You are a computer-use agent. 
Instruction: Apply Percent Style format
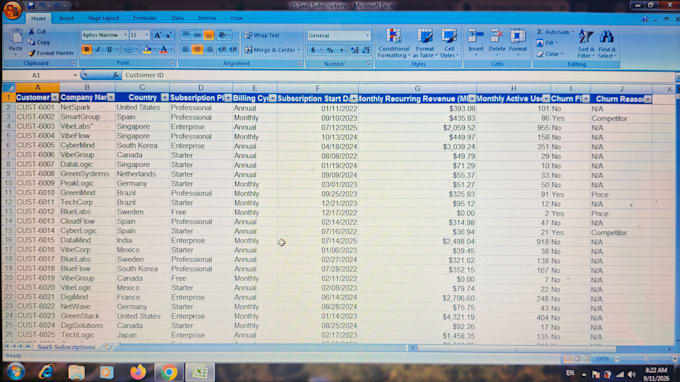click(x=330, y=50)
